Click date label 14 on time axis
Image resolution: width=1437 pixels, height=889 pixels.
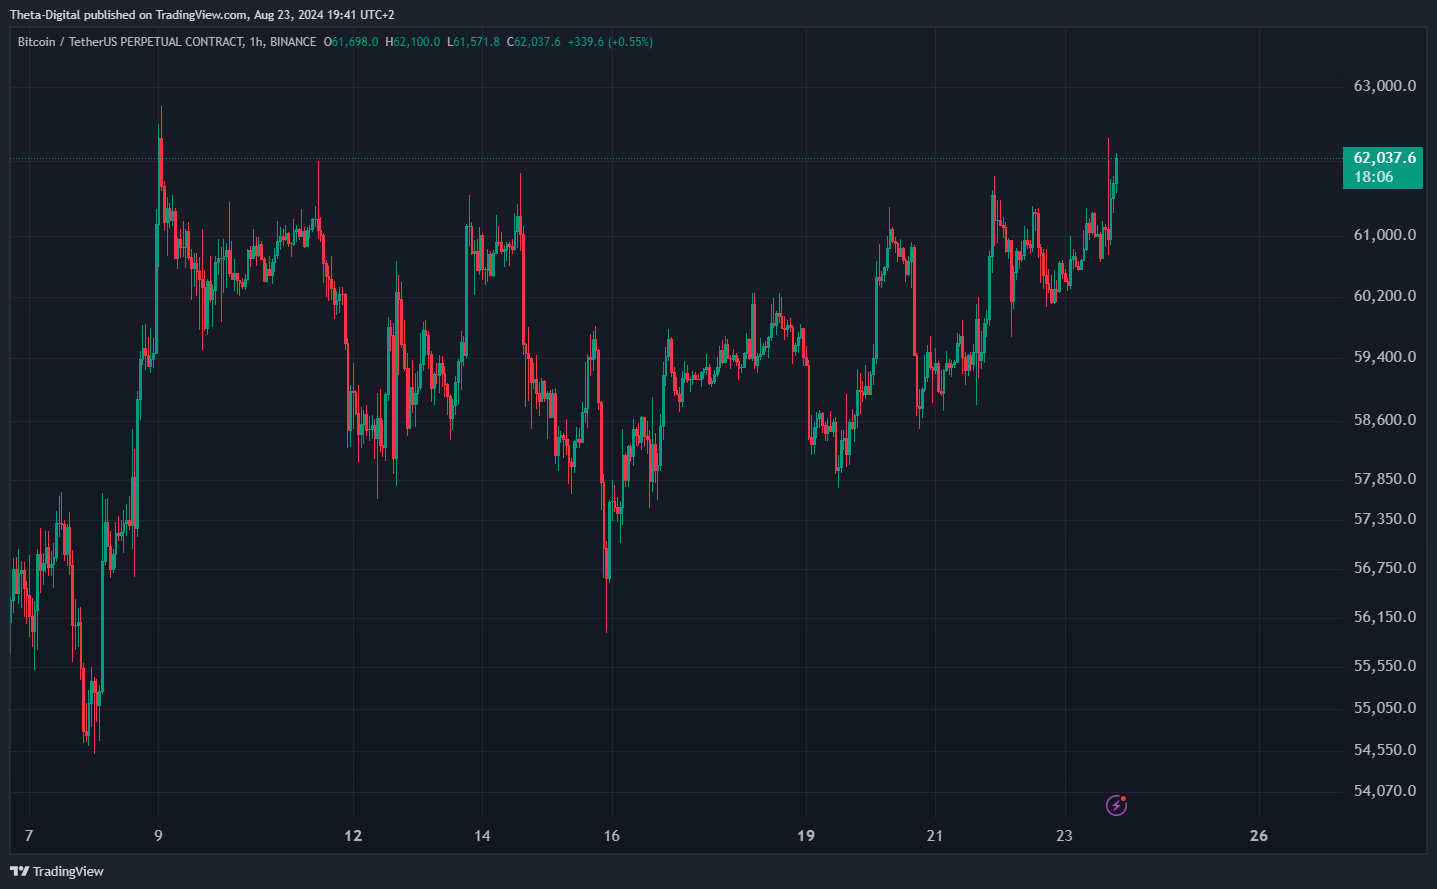(x=482, y=836)
